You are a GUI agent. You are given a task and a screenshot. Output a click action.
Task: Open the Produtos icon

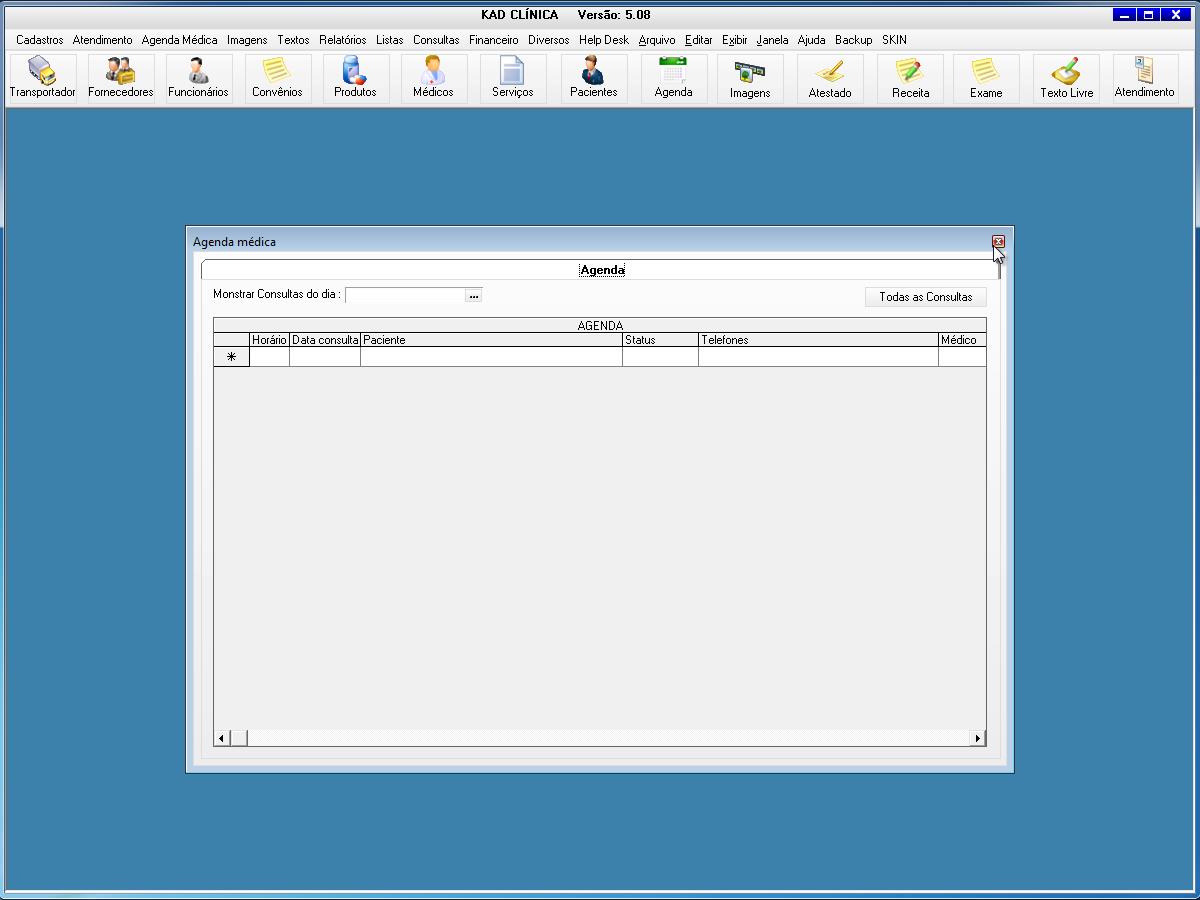355,78
